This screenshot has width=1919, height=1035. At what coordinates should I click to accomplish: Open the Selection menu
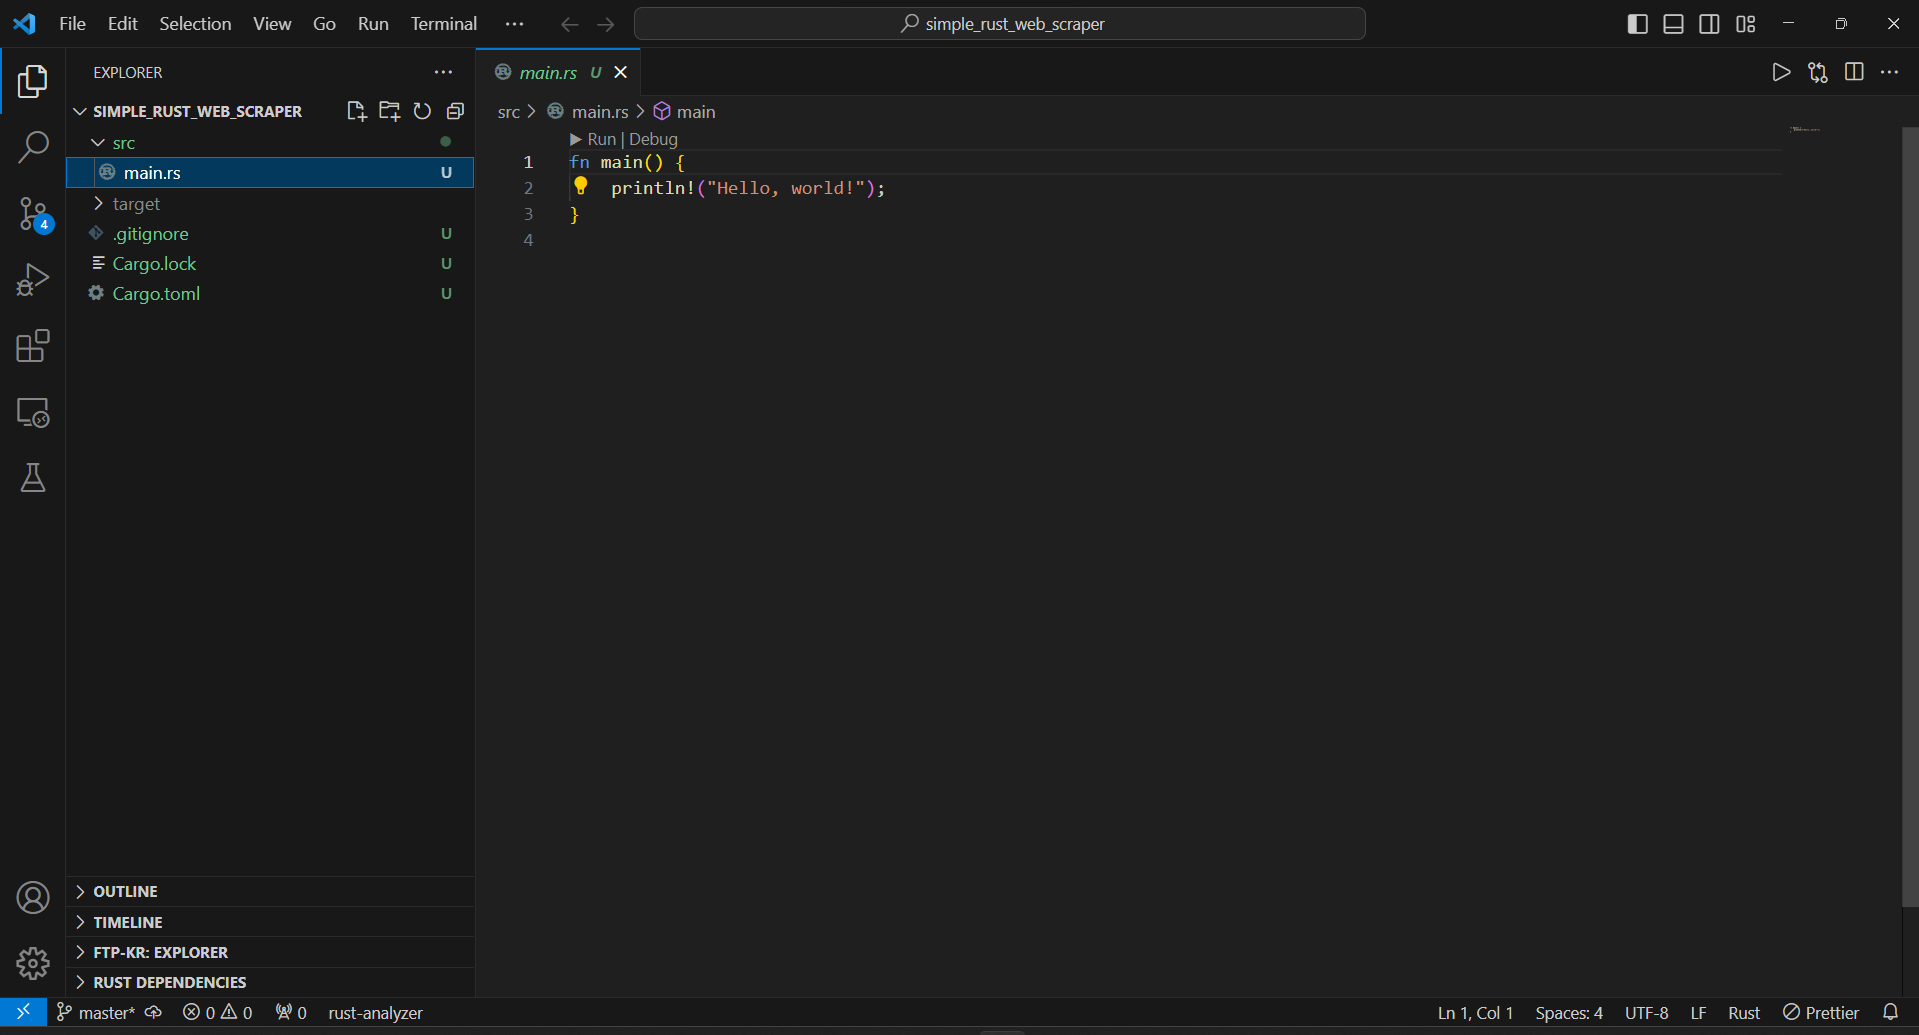(195, 24)
